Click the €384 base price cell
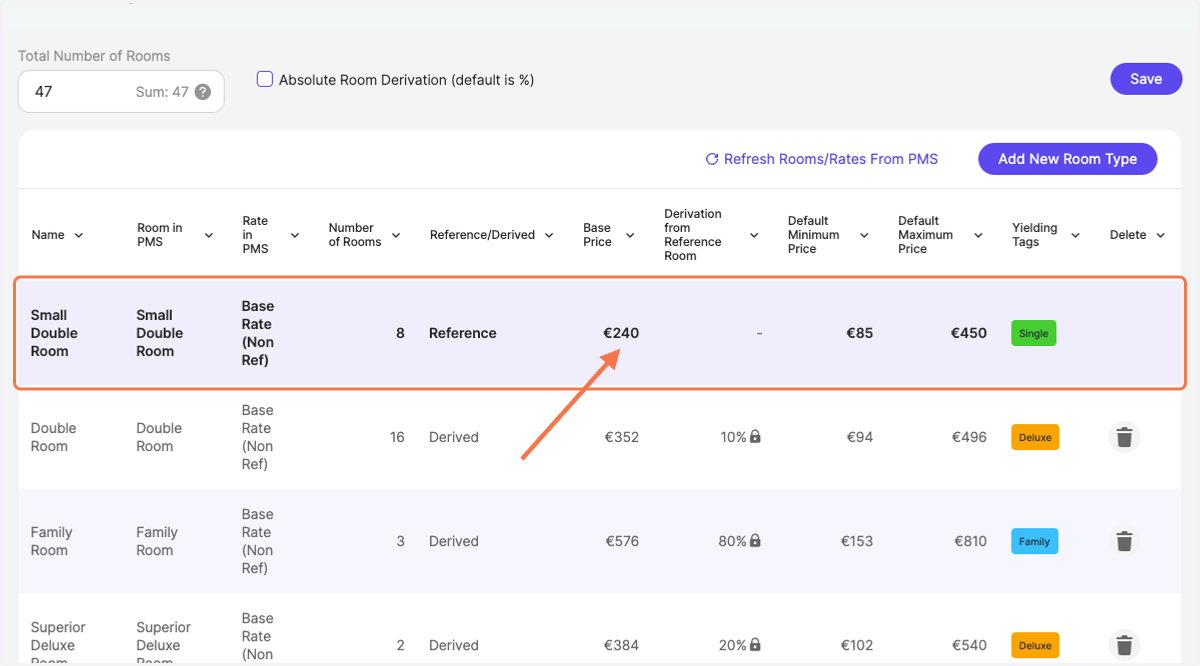Image resolution: width=1200 pixels, height=666 pixels. pos(622,645)
